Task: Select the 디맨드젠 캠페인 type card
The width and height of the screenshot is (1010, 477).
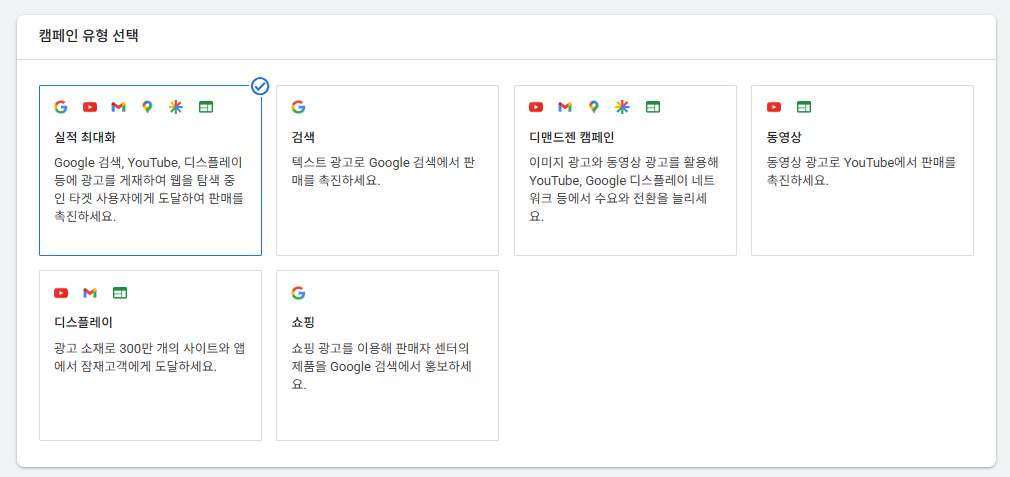Action: pyautogui.click(x=625, y=171)
